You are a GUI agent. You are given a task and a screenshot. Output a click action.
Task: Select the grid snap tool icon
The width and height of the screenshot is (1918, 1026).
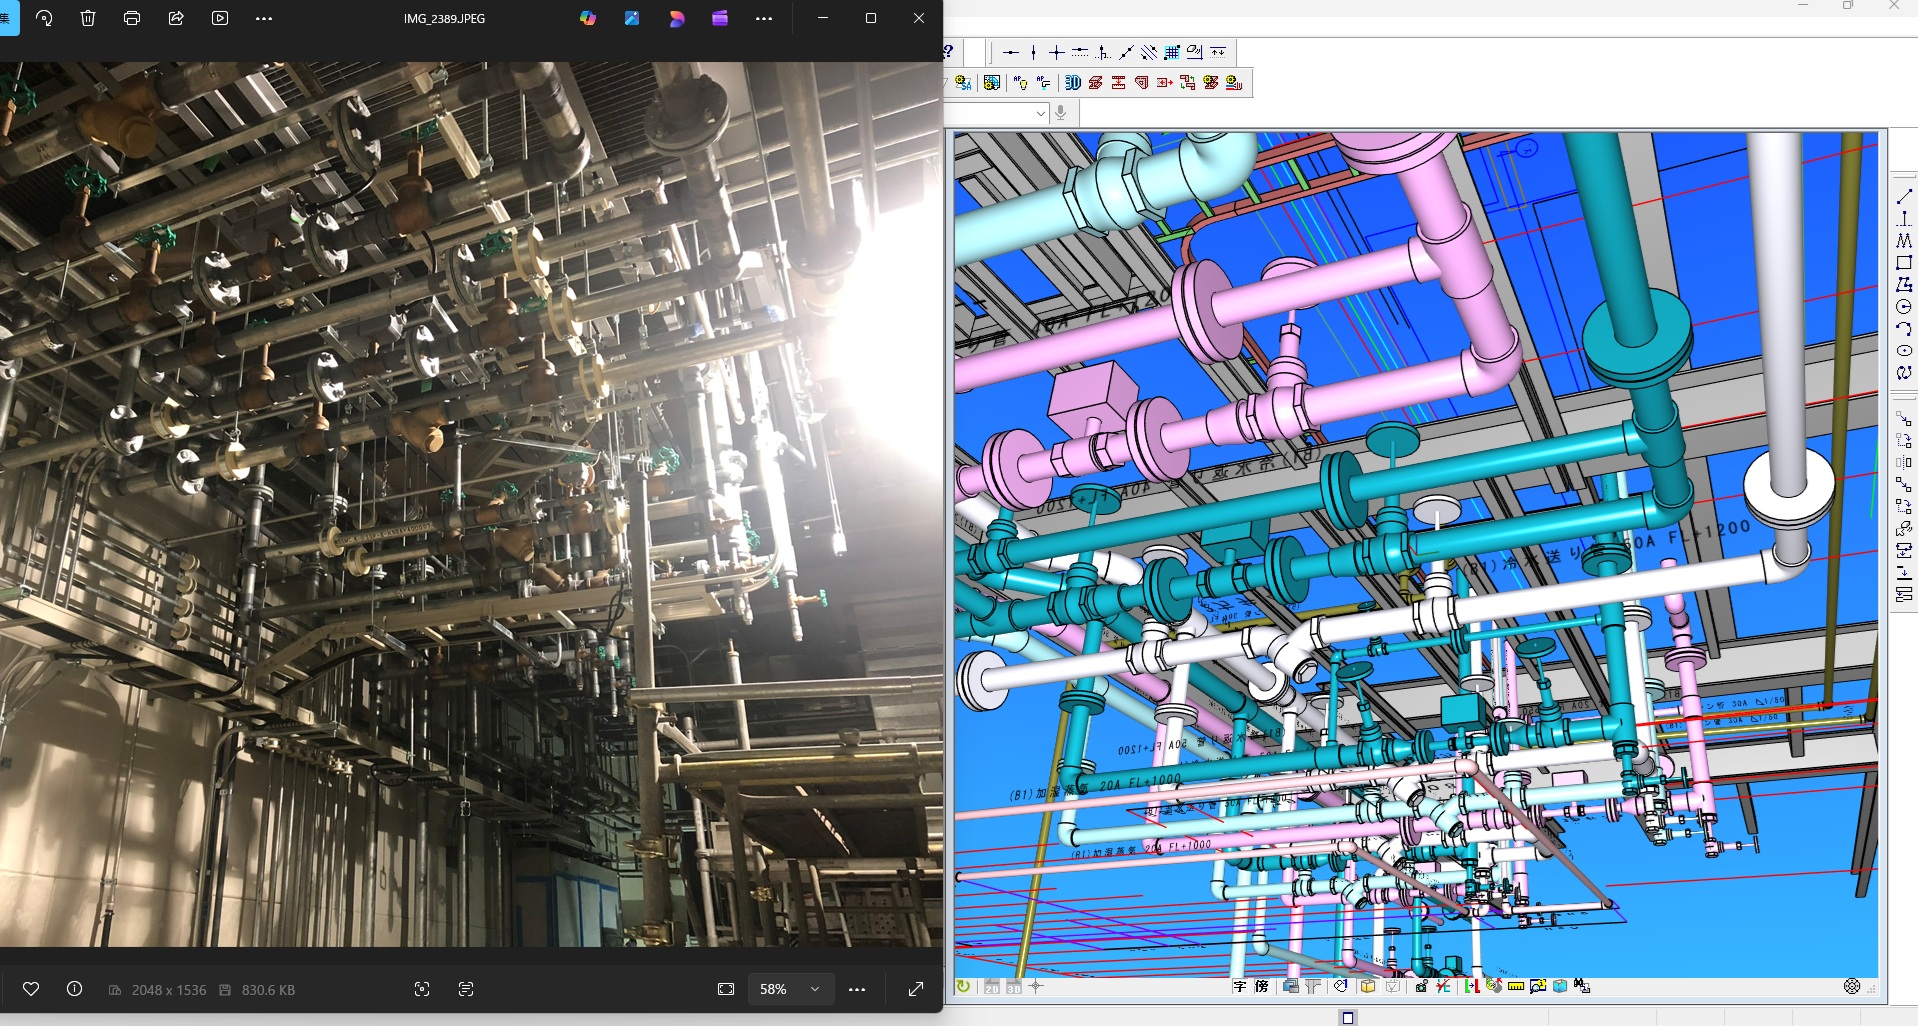pyautogui.click(x=1171, y=52)
